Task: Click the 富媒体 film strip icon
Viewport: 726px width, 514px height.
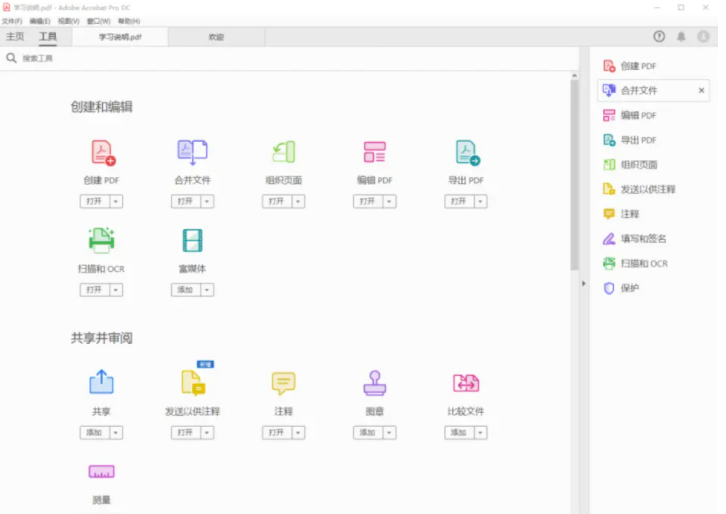Action: click(x=193, y=240)
